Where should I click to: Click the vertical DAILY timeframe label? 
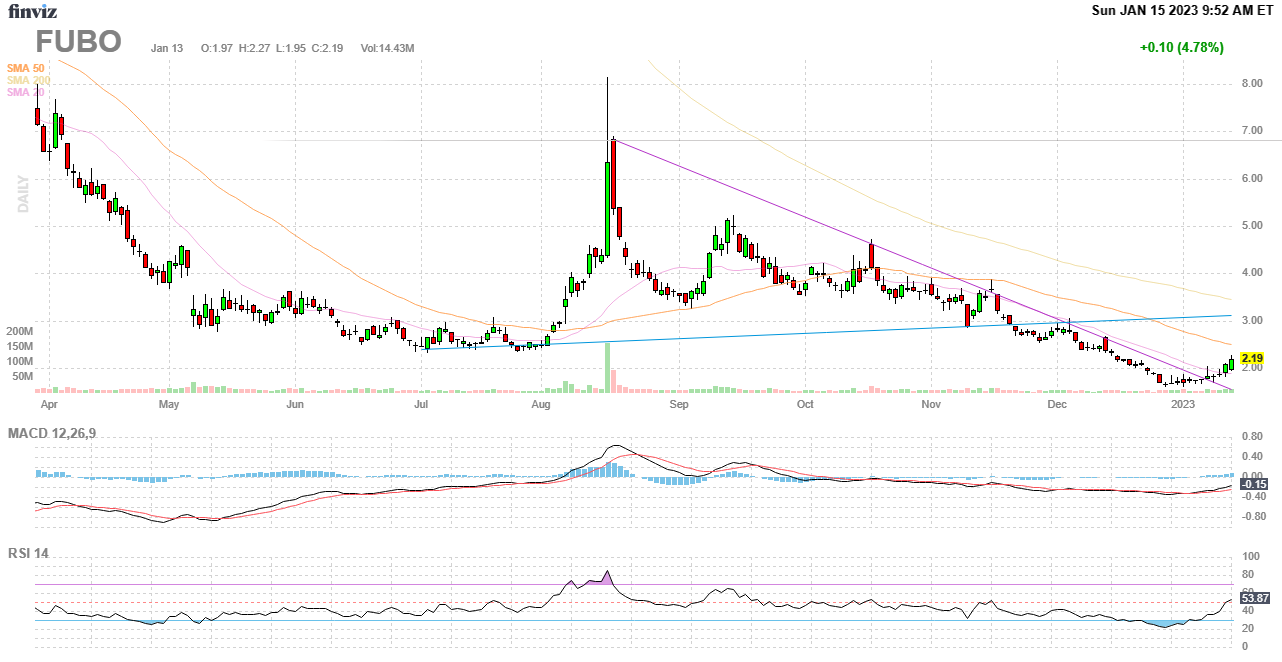22,194
